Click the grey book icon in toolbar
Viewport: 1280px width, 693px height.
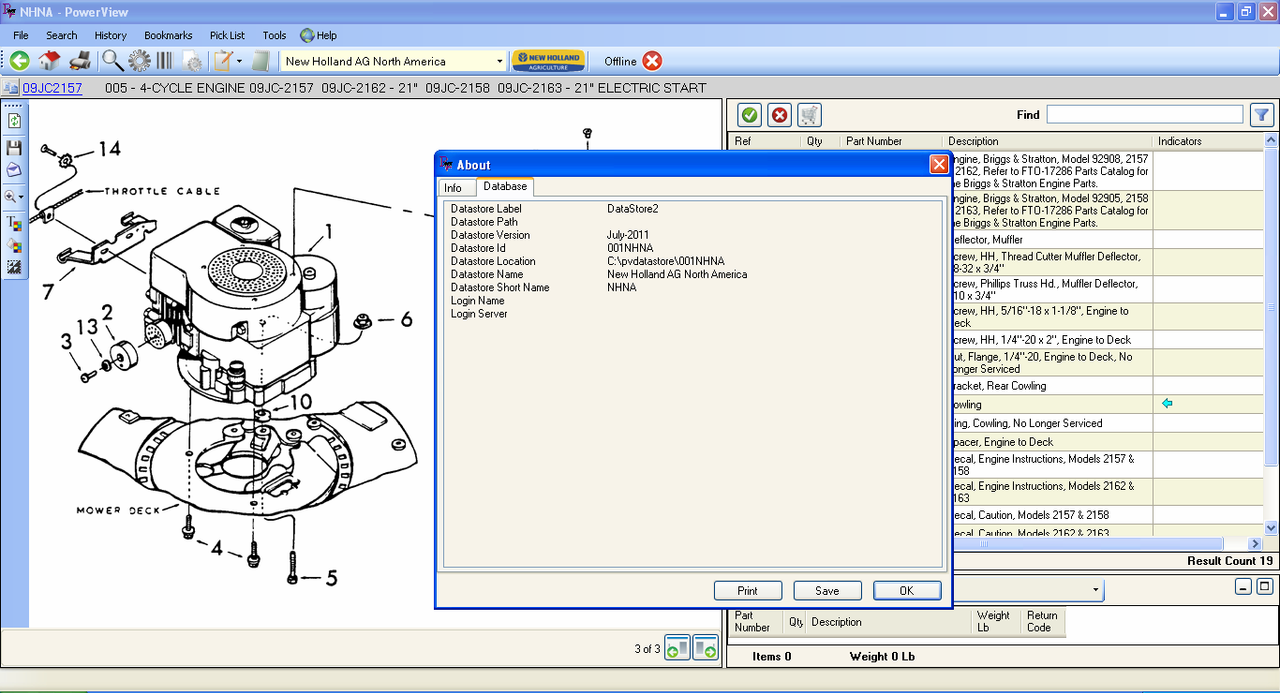[x=261, y=61]
